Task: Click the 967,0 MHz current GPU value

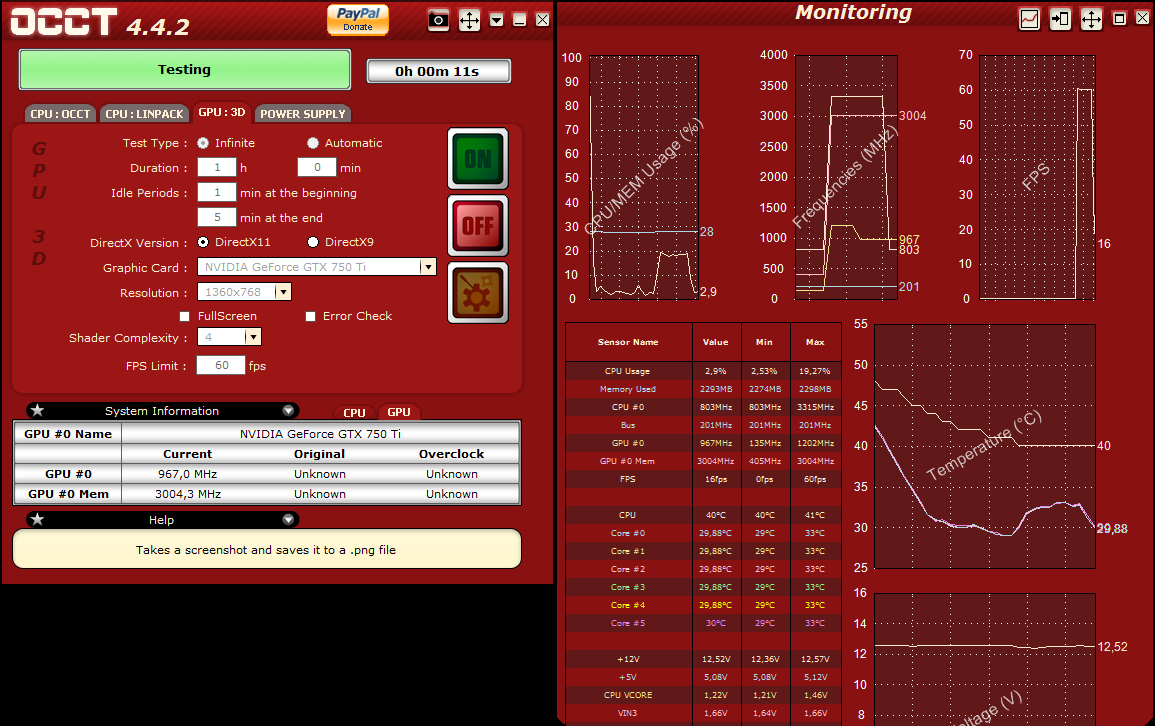Action: coord(188,474)
